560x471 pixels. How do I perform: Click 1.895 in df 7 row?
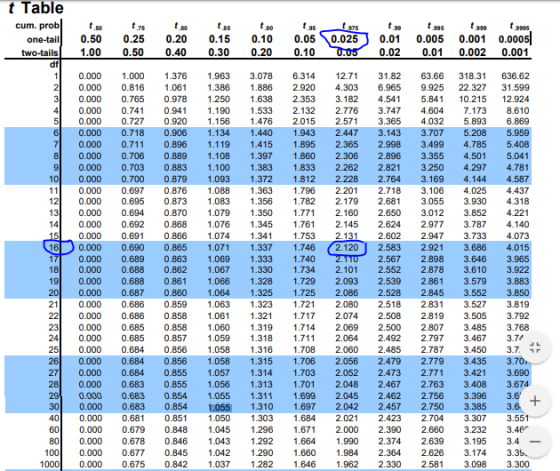point(304,145)
